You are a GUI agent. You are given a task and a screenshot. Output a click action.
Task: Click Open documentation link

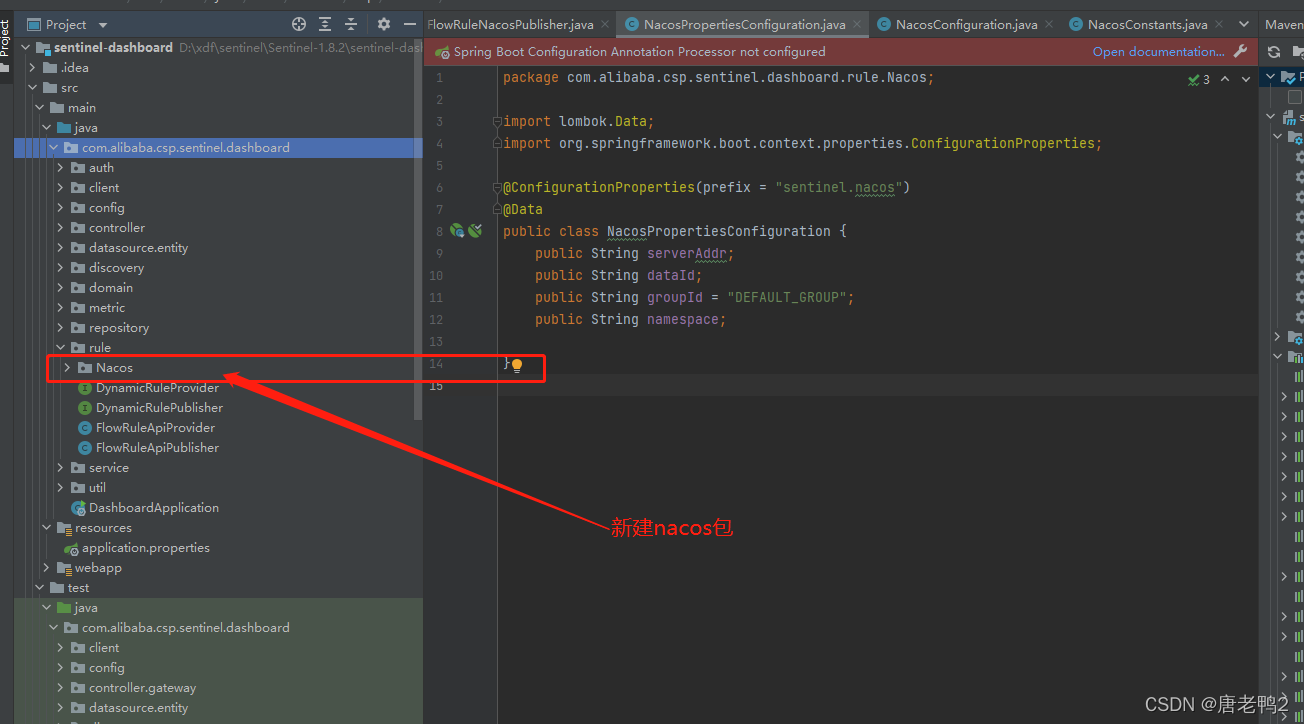[x=1158, y=52]
